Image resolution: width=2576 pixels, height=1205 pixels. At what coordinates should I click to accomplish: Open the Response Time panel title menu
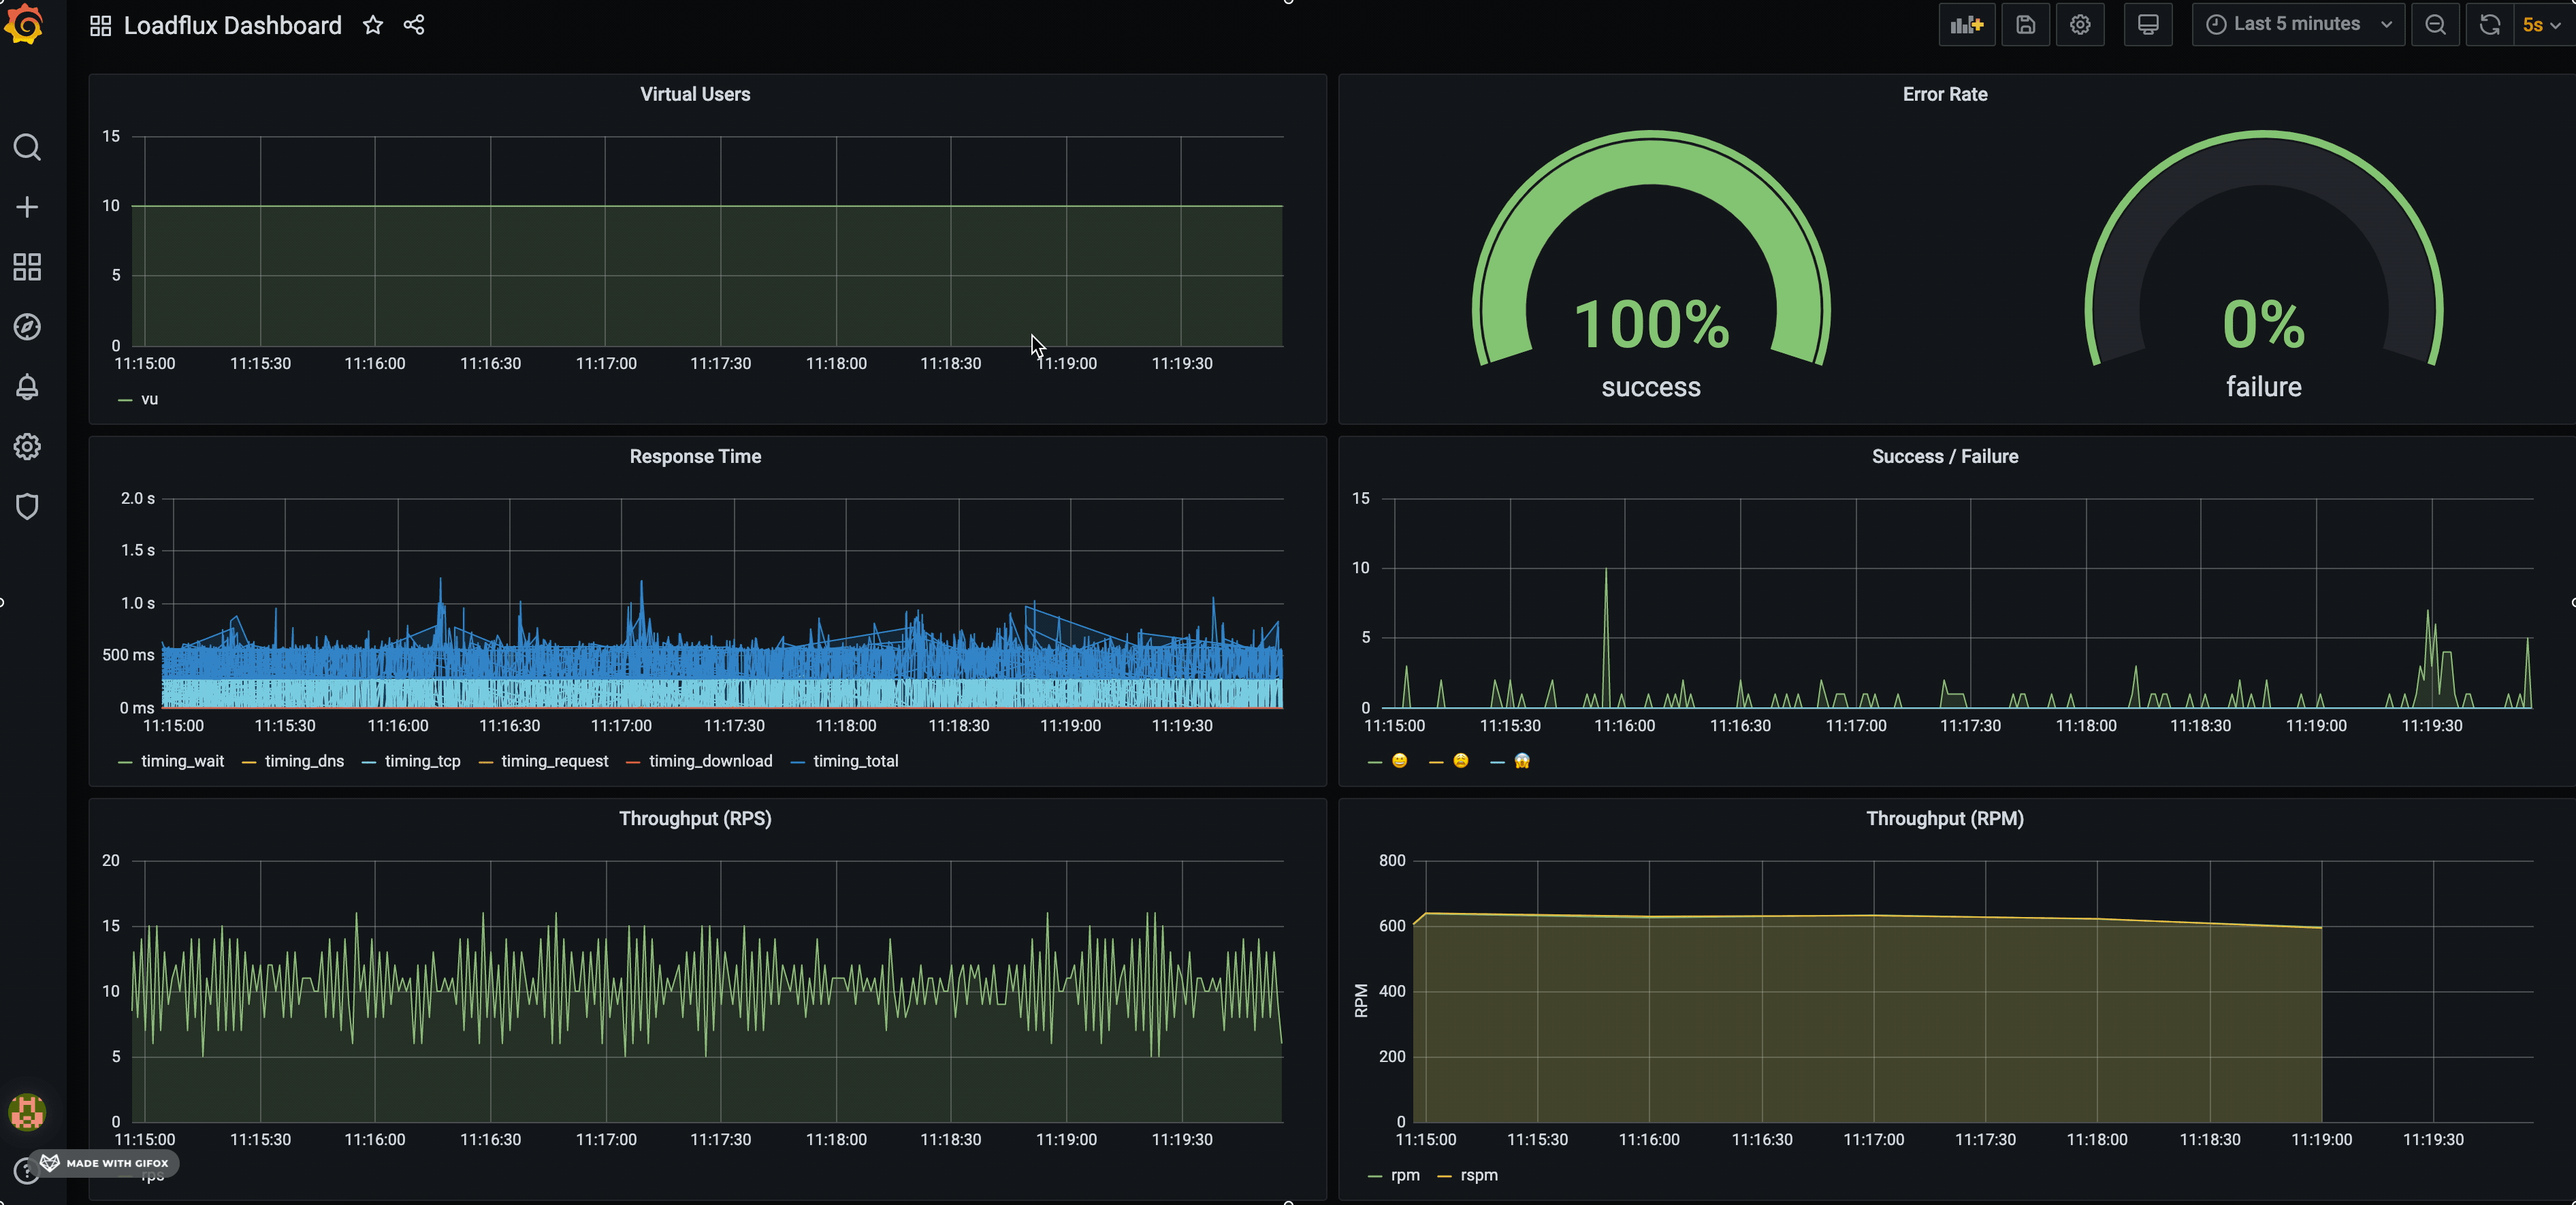(x=695, y=456)
